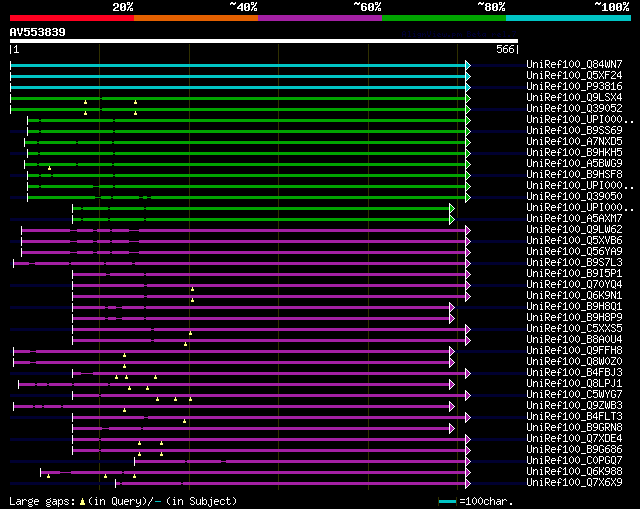Click the green alignment bar for A5AXM7
This screenshot has width=640, height=509.
(263, 220)
